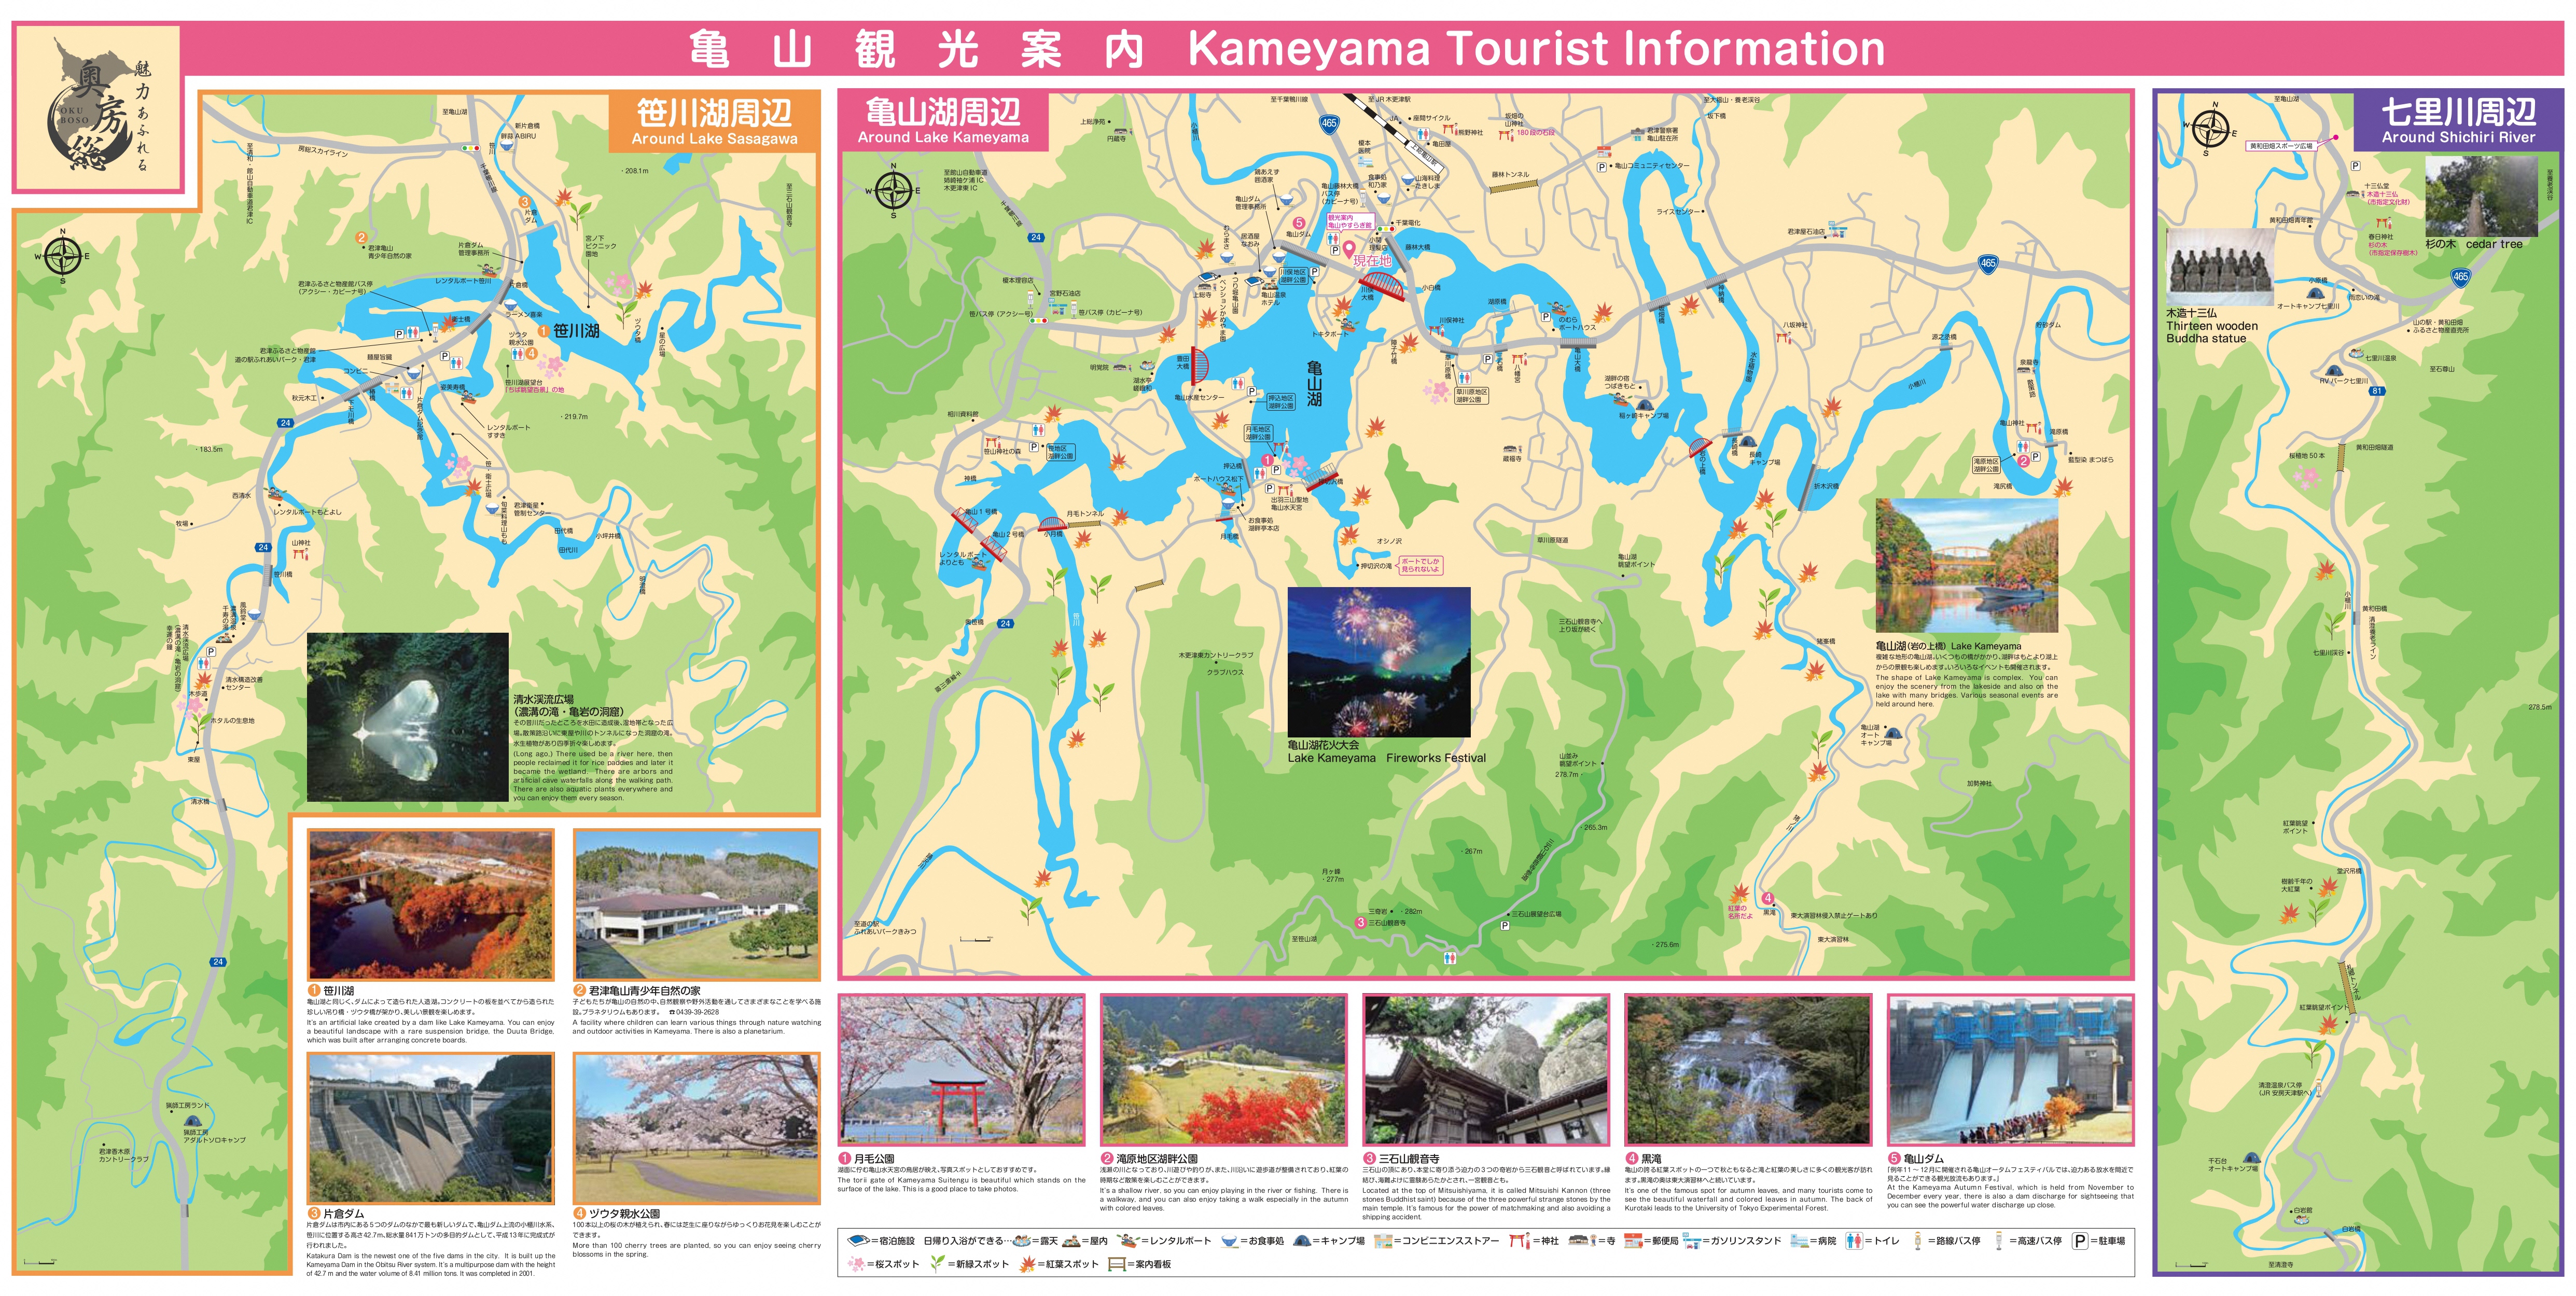2576x1296 pixels.
Task: Open the Thirteen wooden Buddha statue photo
Action: pyautogui.click(x=2220, y=266)
